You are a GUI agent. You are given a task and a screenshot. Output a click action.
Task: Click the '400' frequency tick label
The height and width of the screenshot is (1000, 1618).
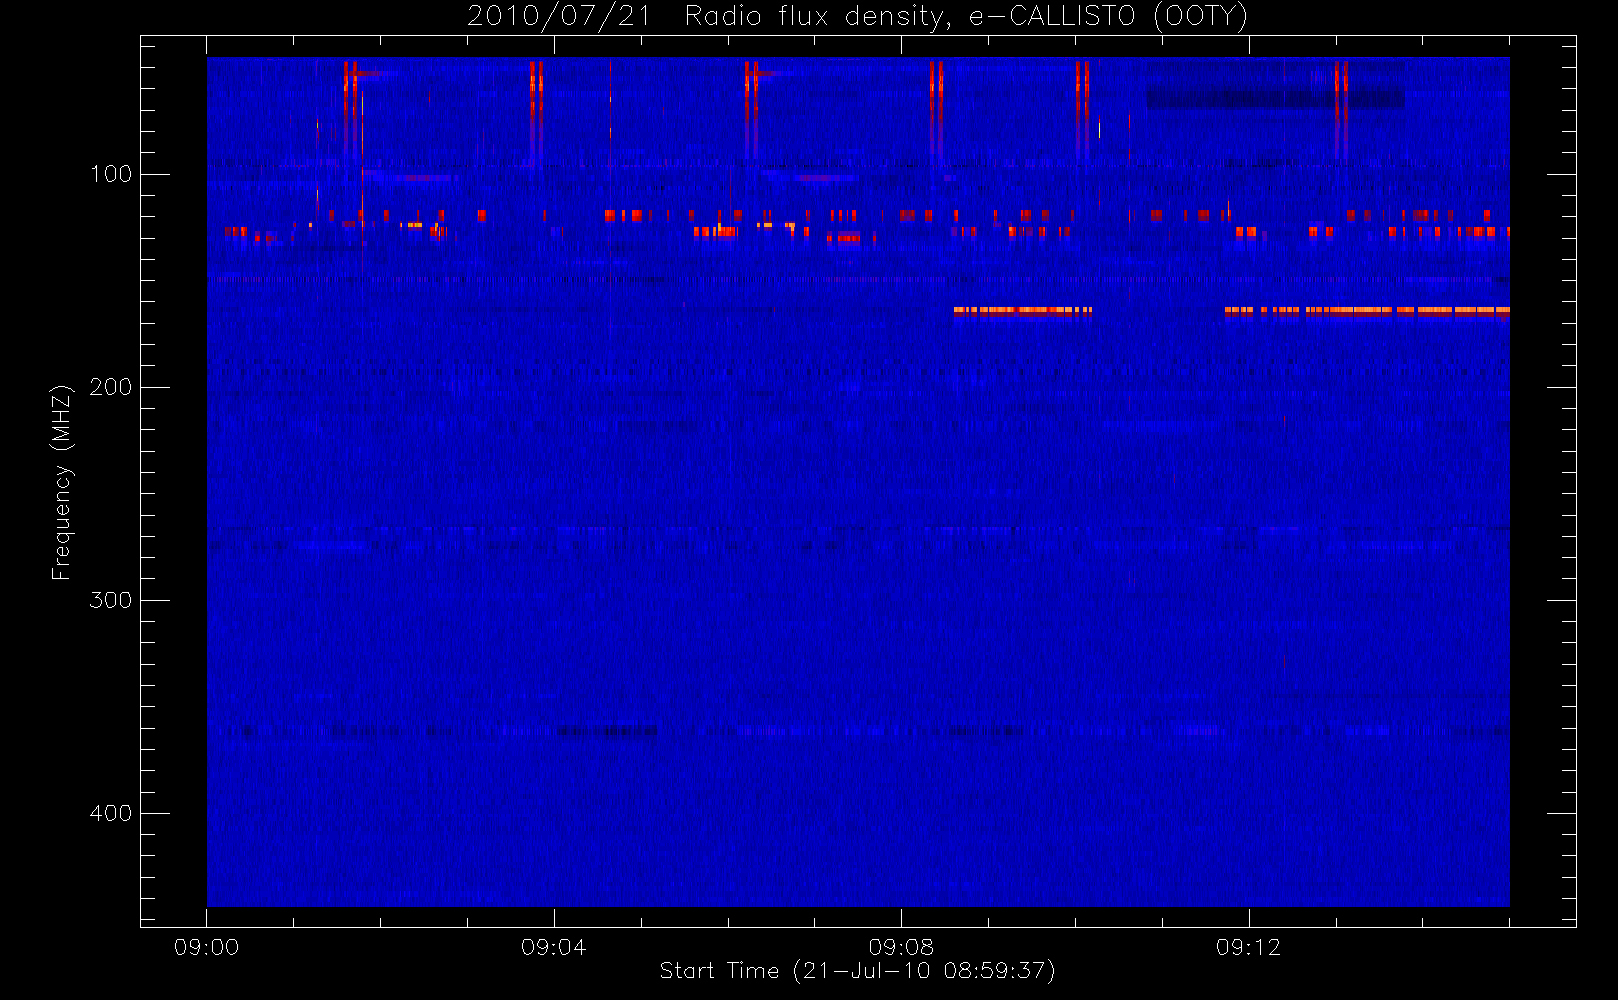point(111,813)
